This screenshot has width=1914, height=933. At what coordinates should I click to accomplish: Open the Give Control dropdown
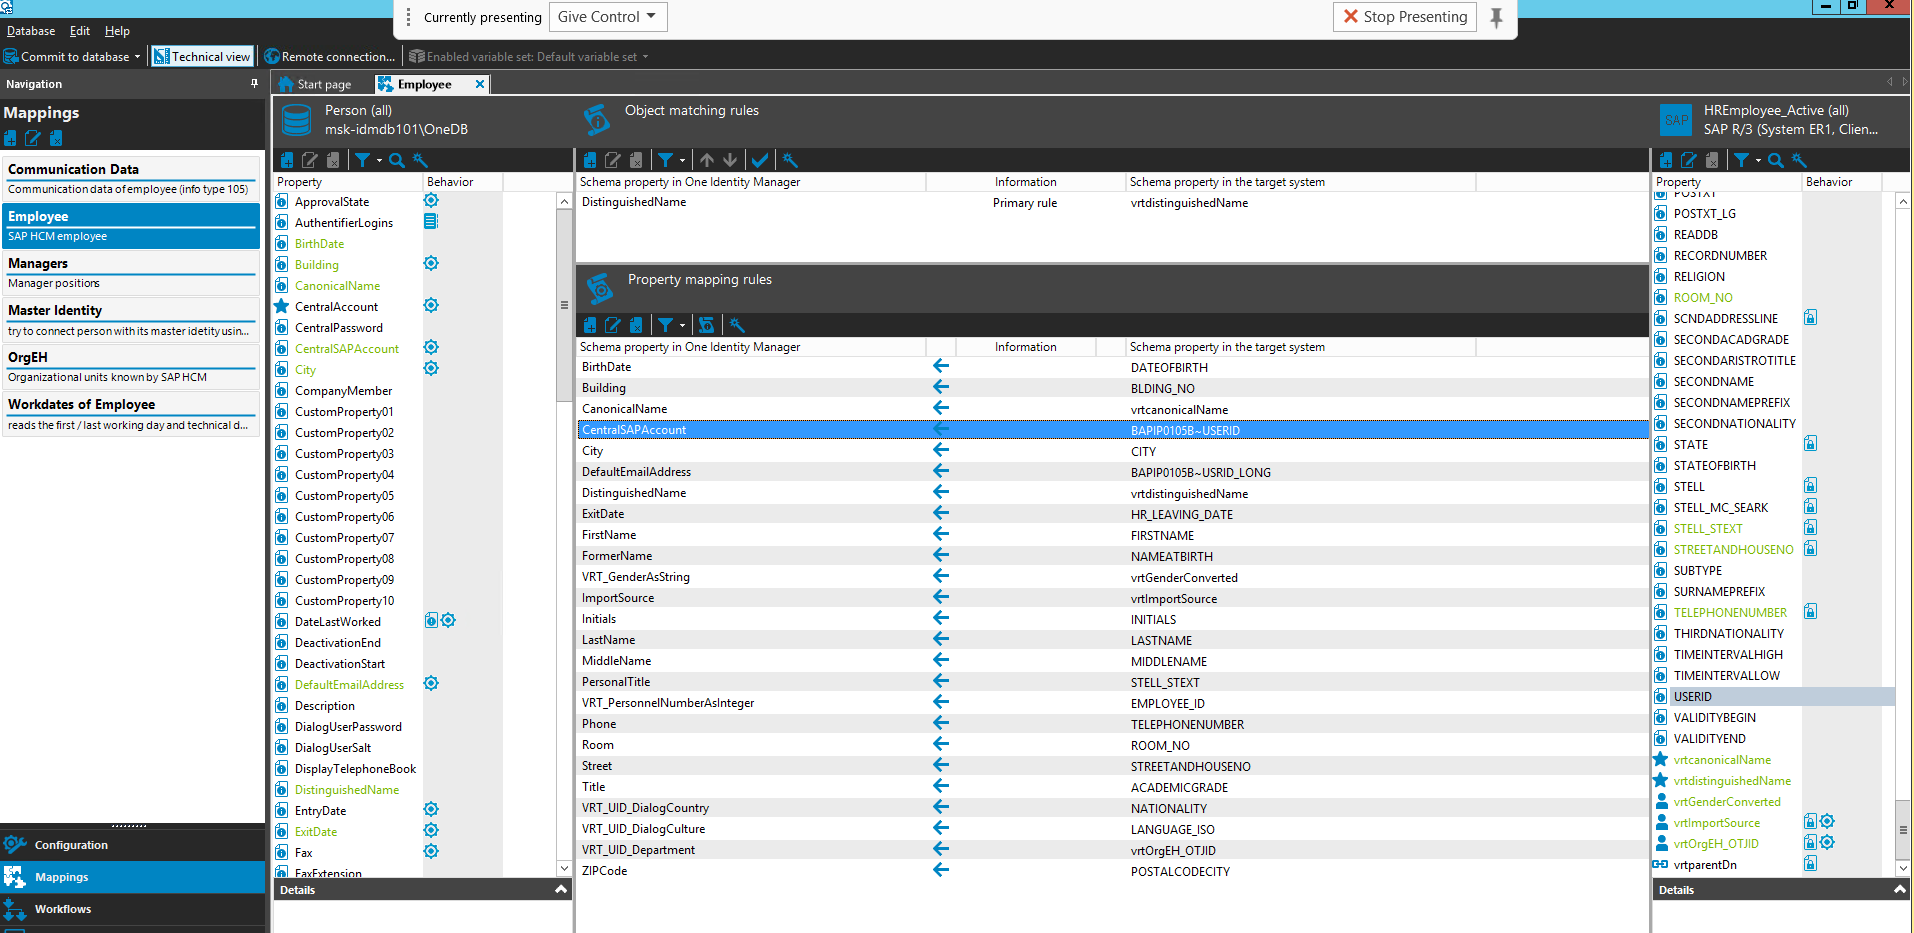[607, 17]
